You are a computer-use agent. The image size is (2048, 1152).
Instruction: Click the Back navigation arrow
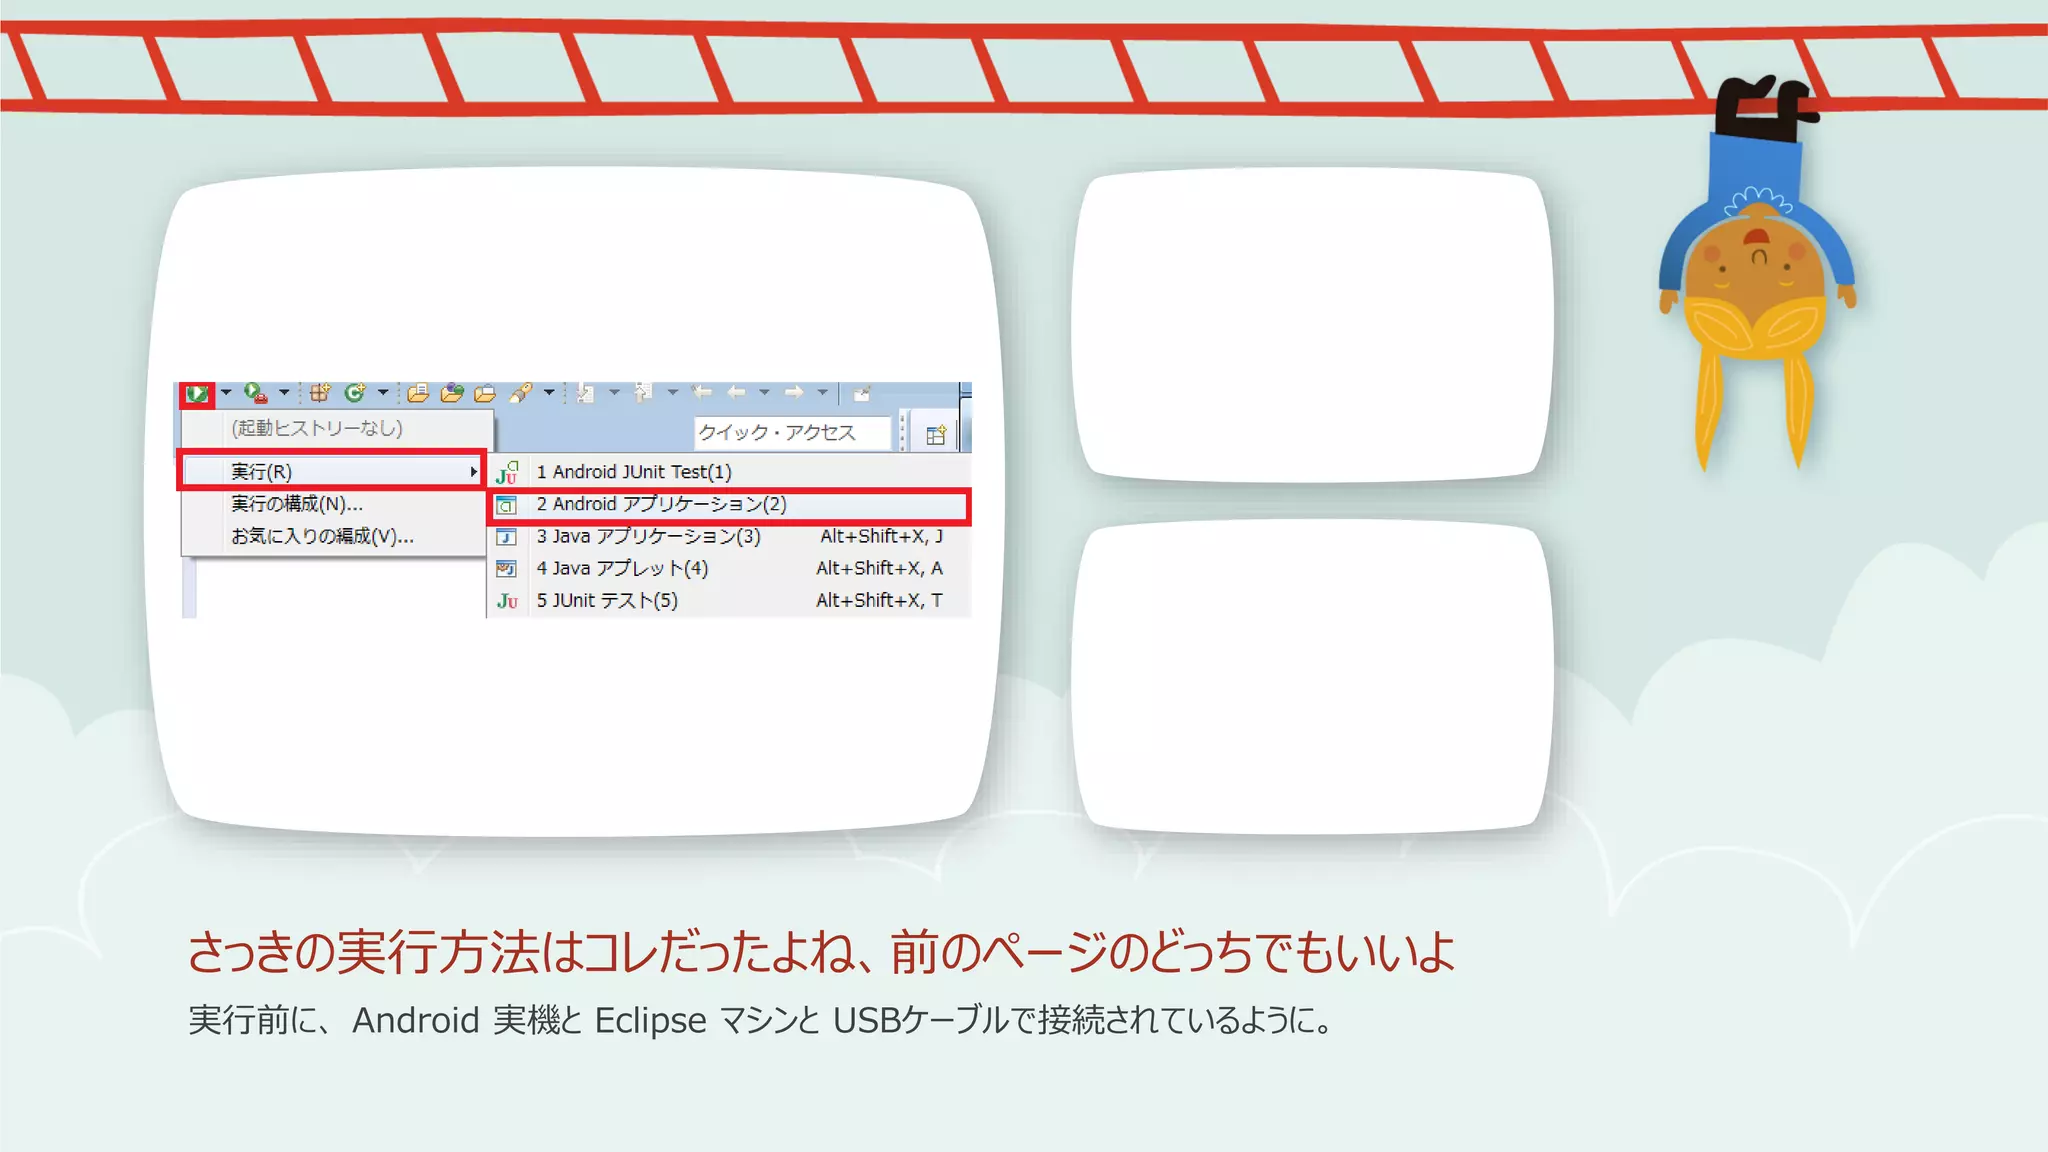[x=737, y=392]
